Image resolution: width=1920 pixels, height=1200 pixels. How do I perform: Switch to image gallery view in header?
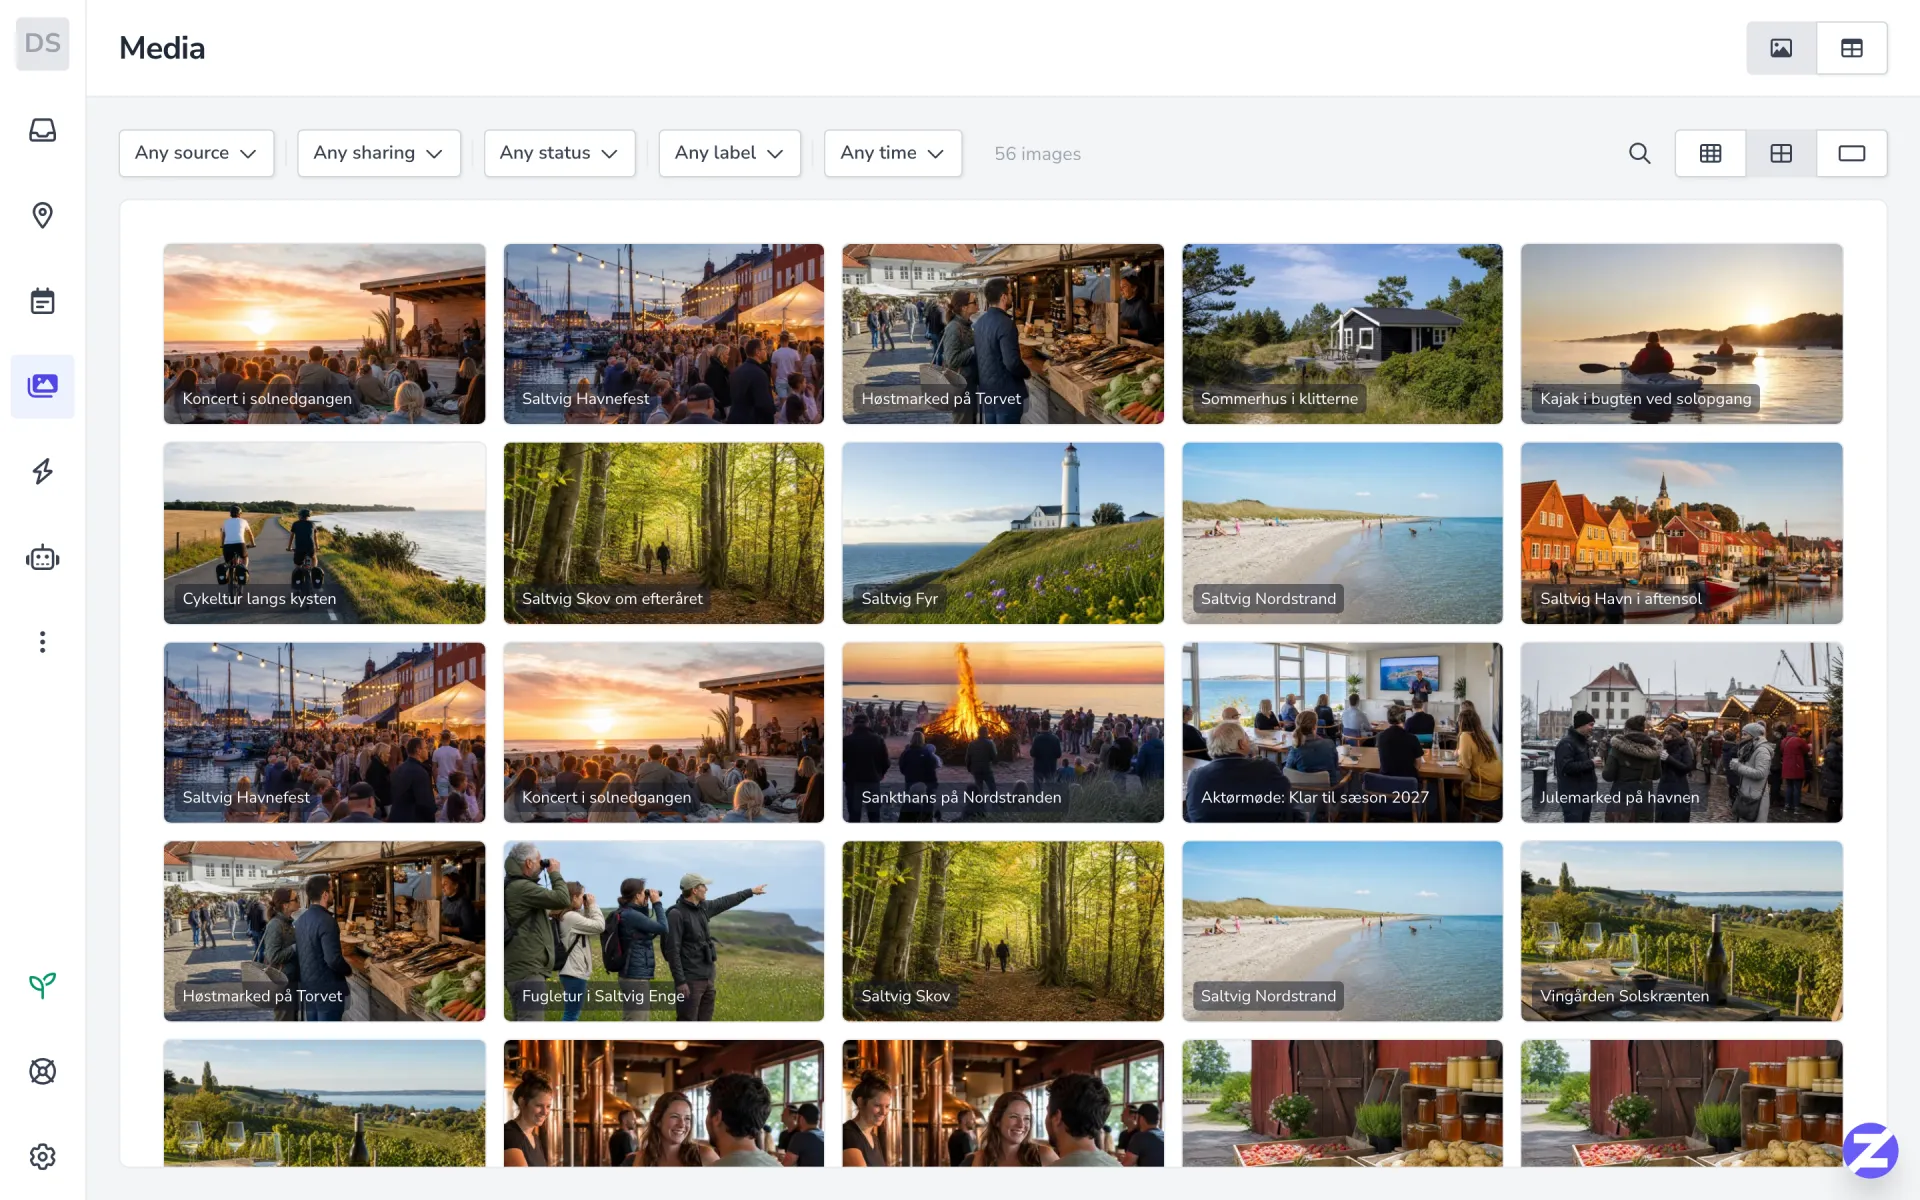pos(1781,48)
